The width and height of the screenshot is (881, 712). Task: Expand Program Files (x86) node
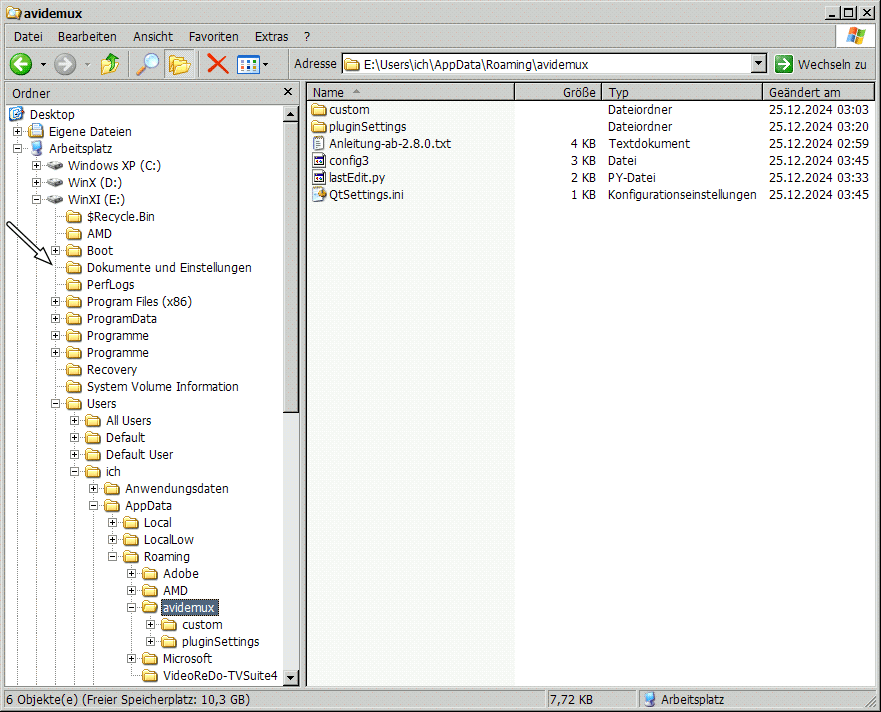point(56,302)
